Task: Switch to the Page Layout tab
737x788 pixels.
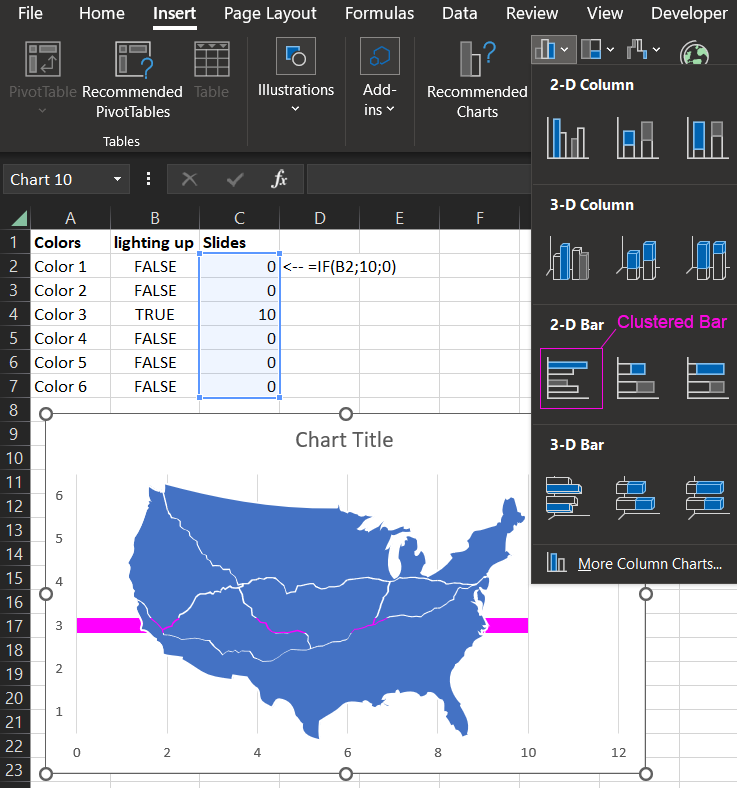Action: [270, 14]
